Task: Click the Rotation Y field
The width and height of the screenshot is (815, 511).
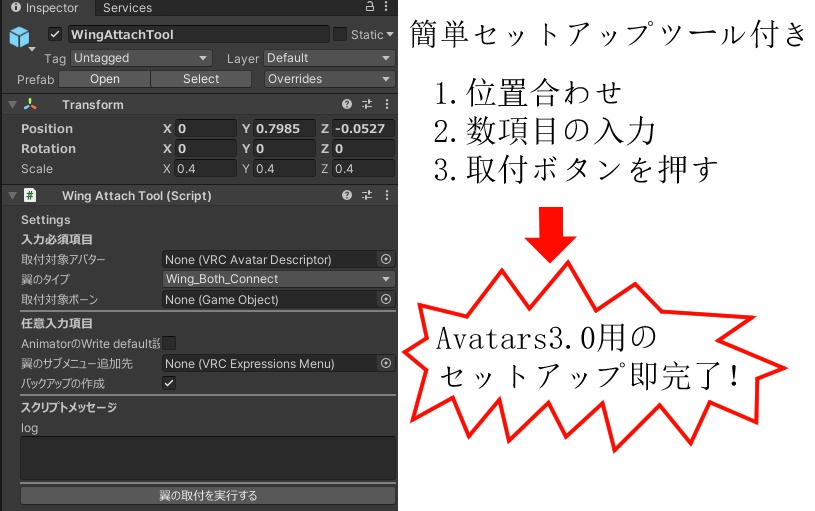Action: click(x=284, y=149)
